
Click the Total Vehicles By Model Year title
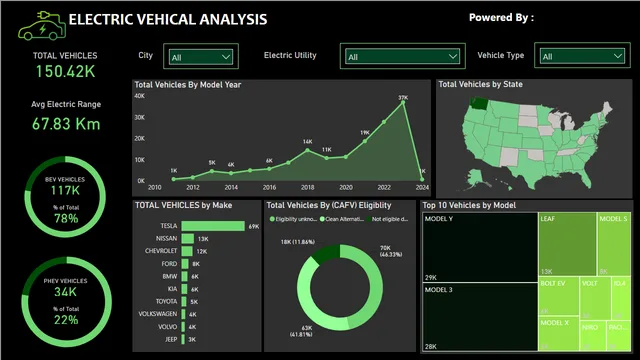[x=188, y=85]
